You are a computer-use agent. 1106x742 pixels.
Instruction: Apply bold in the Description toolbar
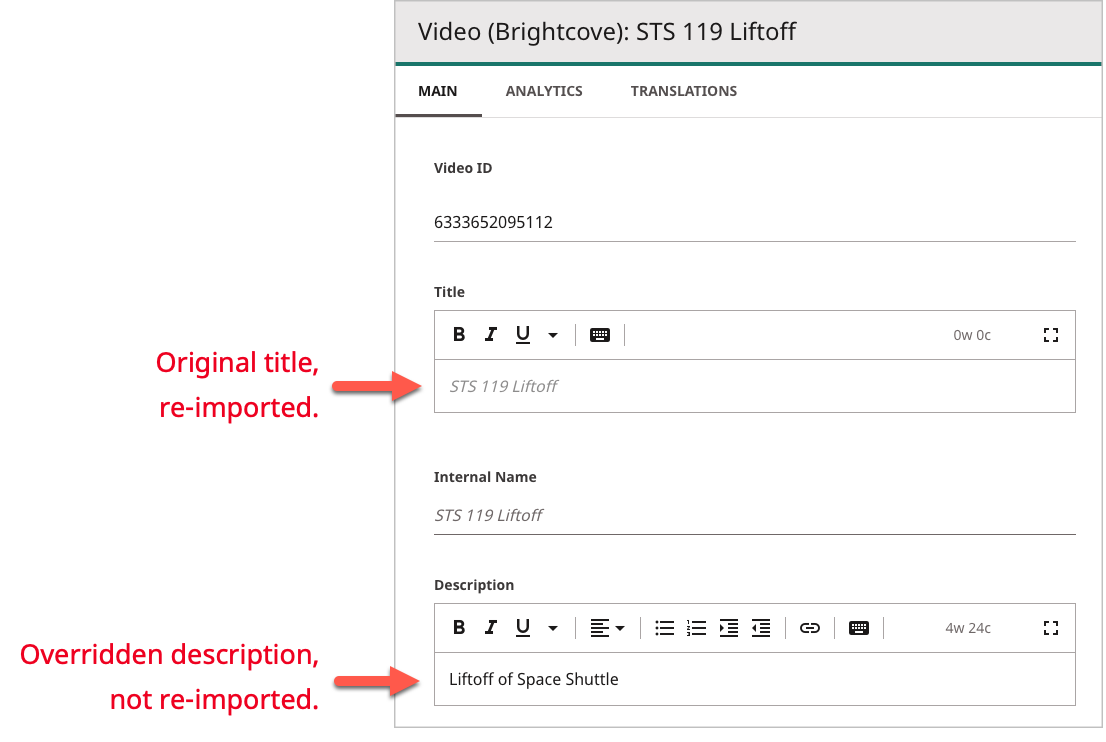tap(458, 628)
